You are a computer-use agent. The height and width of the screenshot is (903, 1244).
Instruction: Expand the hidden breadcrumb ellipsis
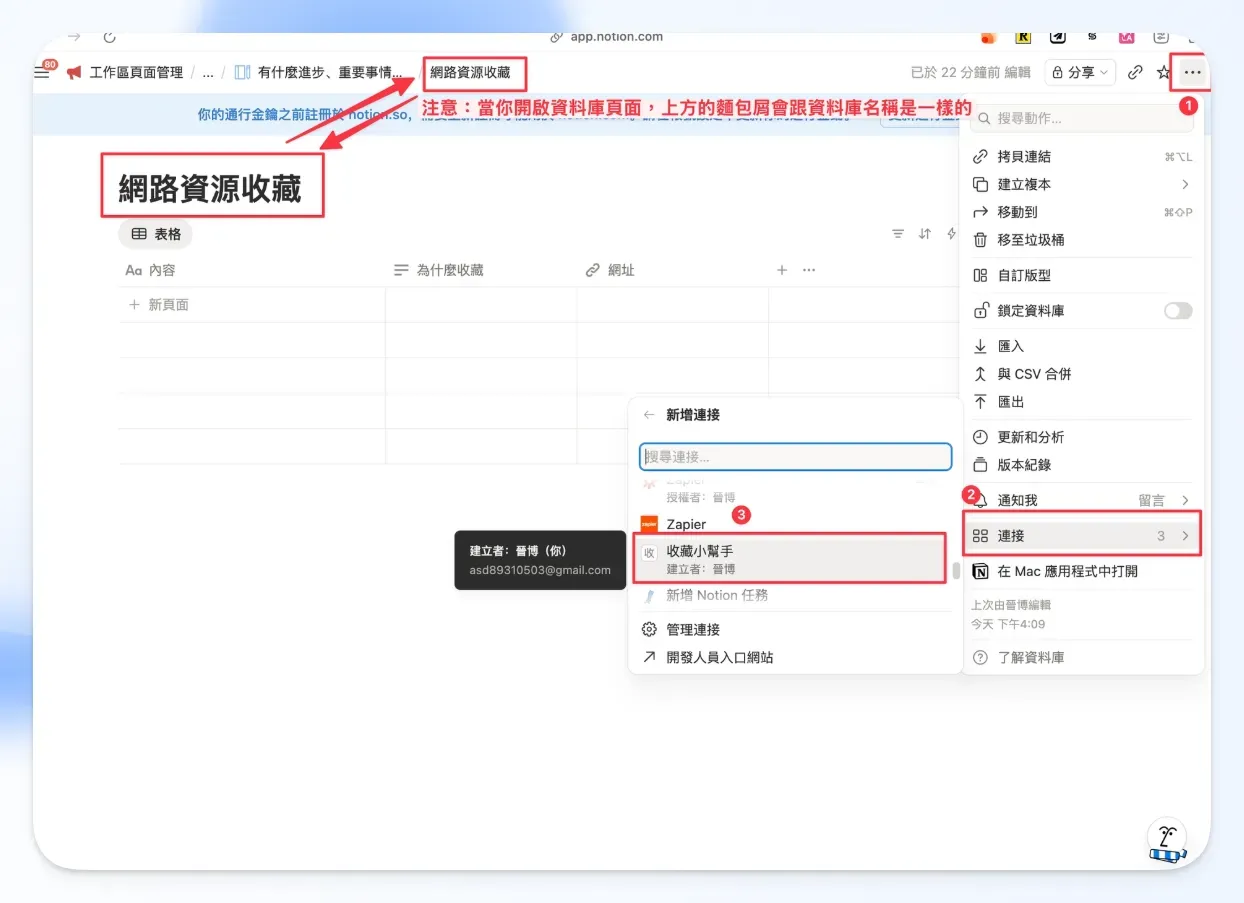208,72
